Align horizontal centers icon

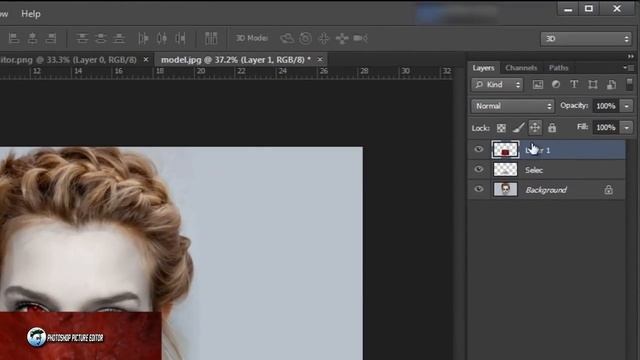point(32,38)
